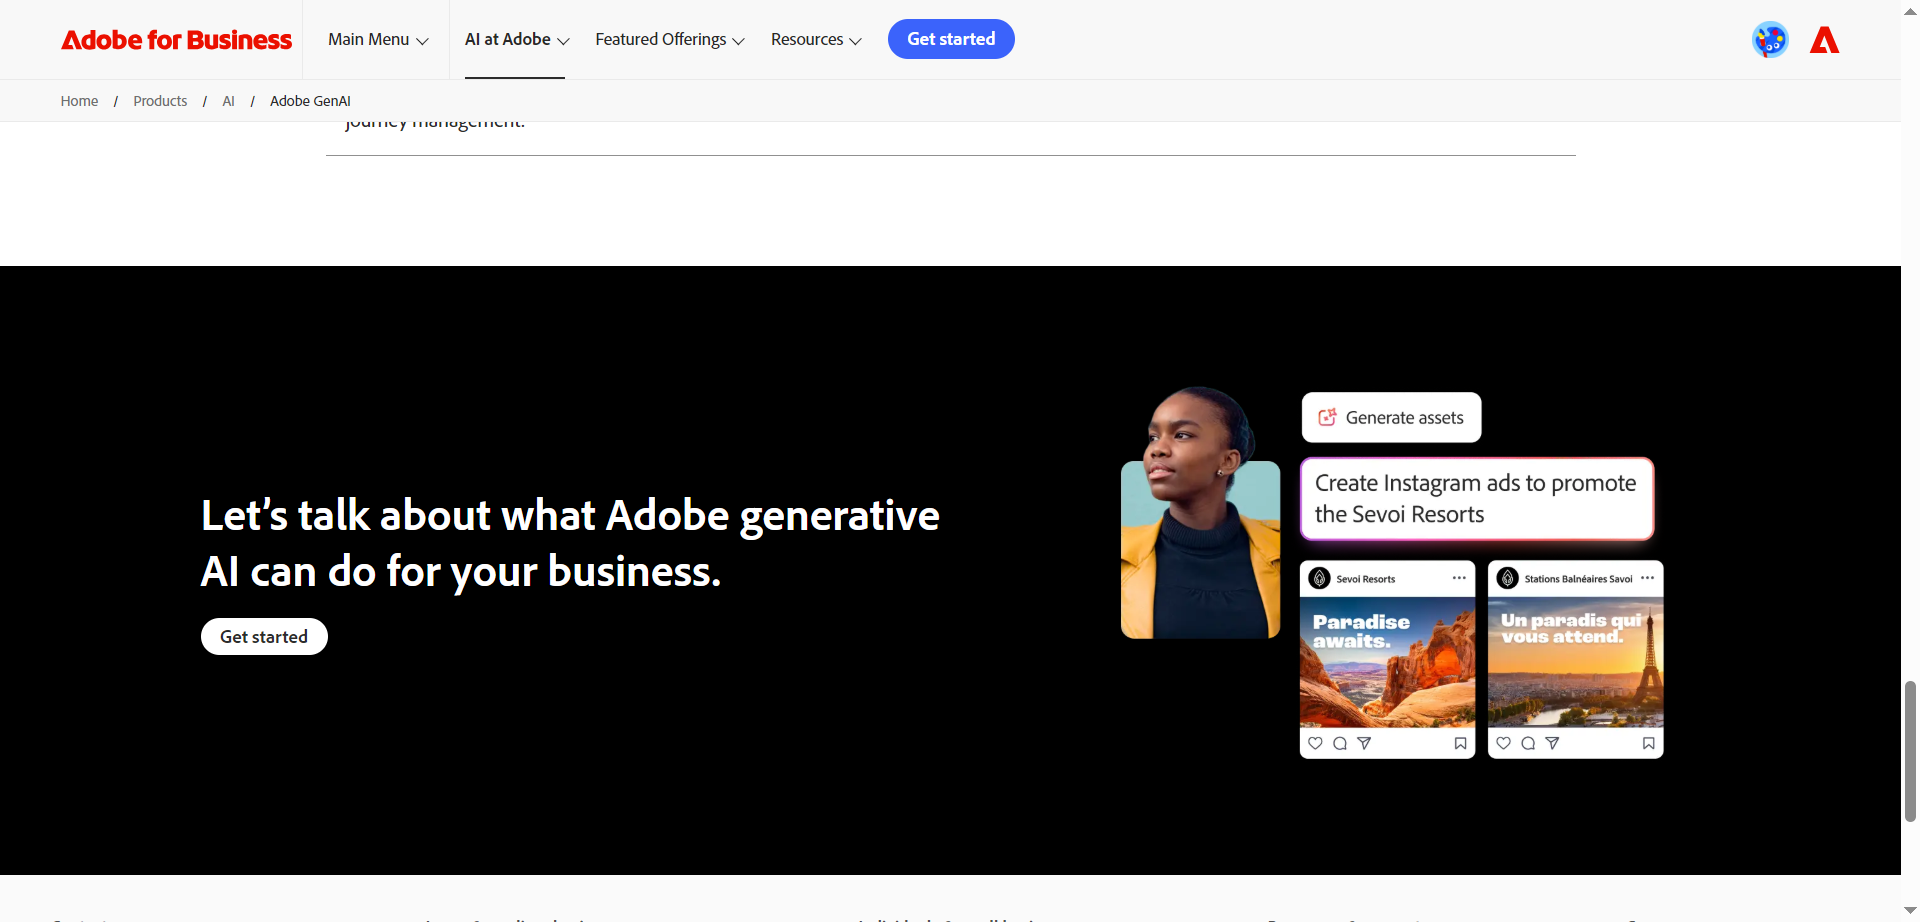The height and width of the screenshot is (922, 1920).
Task: Click the page scrollbar thumb
Action: click(x=1910, y=751)
